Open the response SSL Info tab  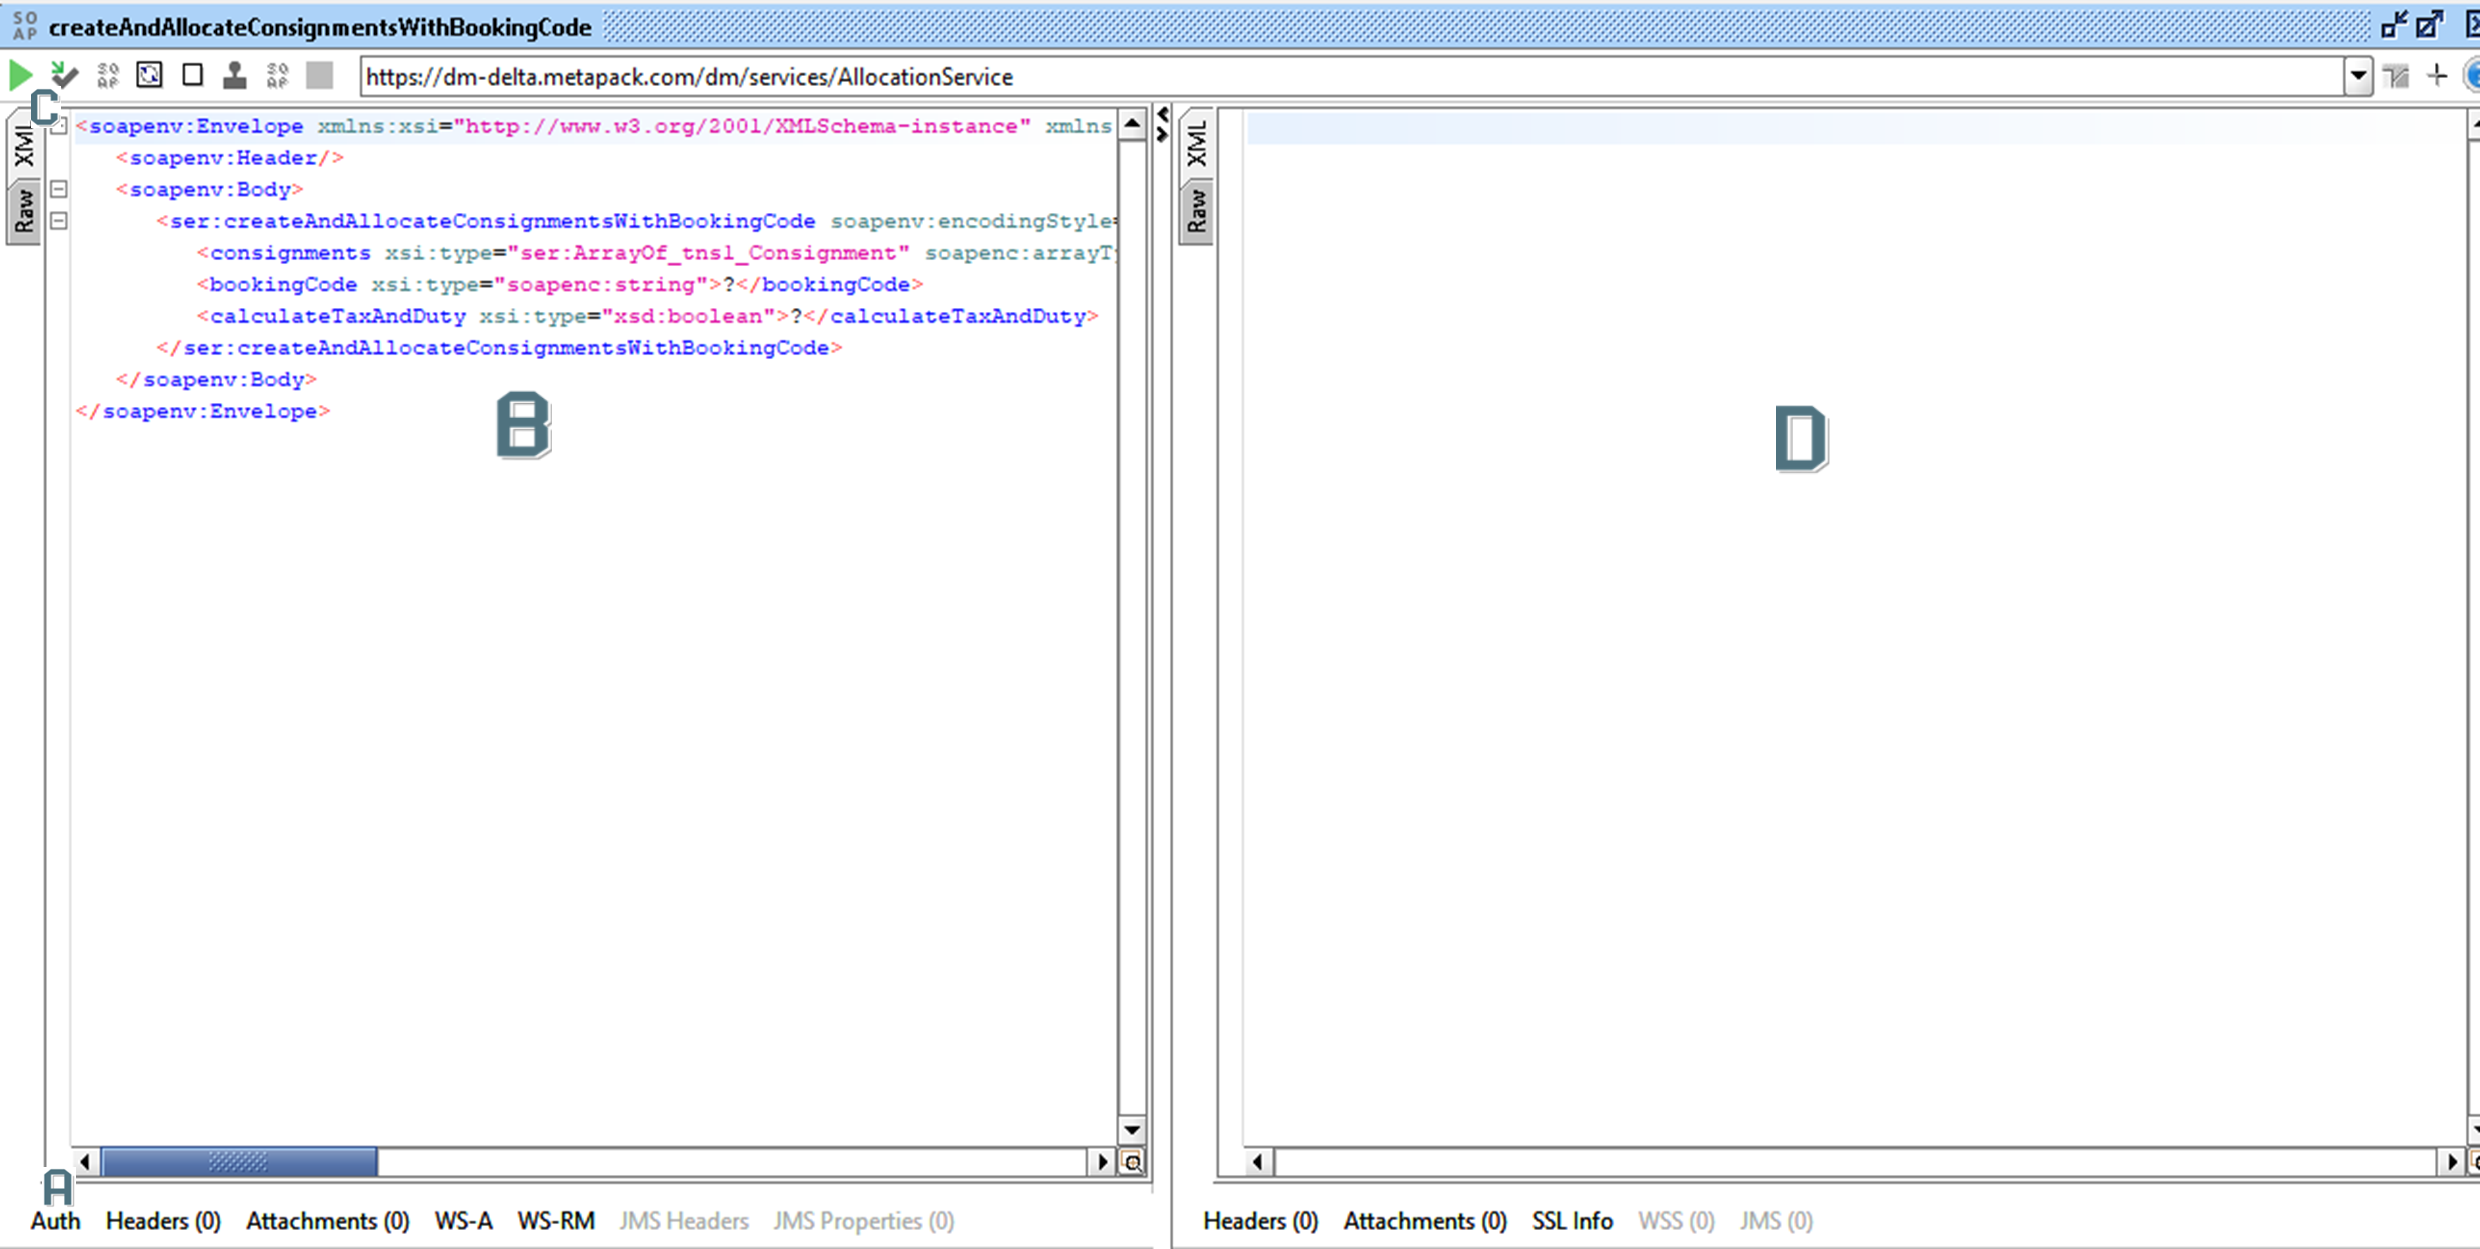[1572, 1221]
